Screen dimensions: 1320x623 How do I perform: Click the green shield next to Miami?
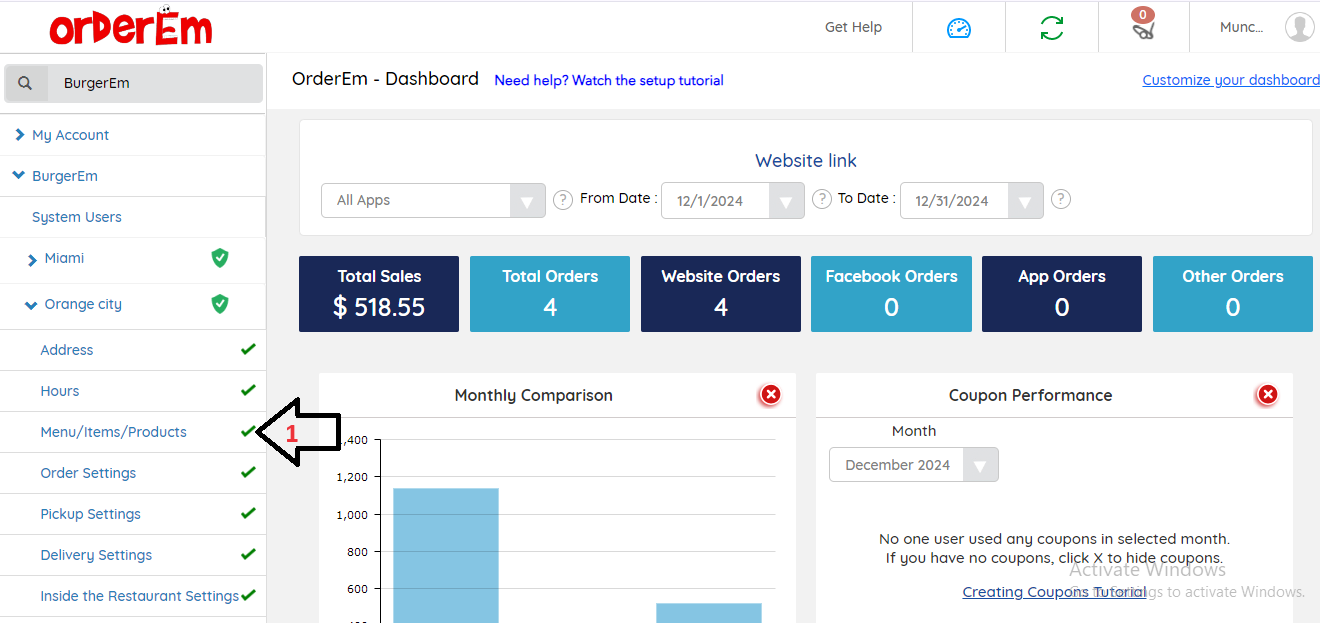tap(220, 258)
